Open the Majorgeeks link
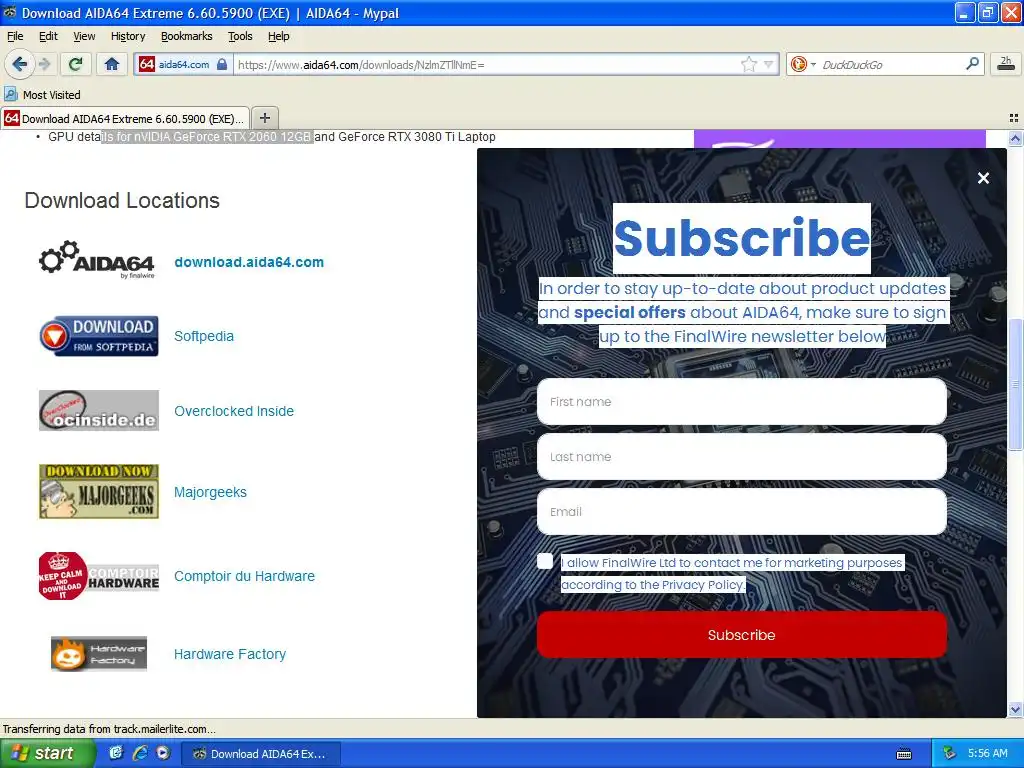Viewport: 1024px width, 768px height. click(210, 492)
